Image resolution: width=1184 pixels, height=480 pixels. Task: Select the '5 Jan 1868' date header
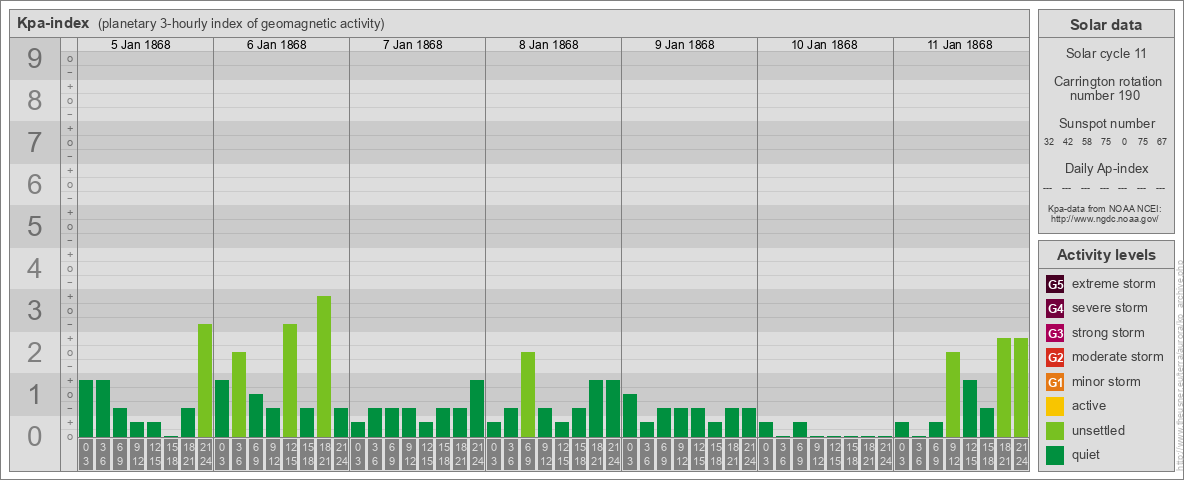click(140, 45)
